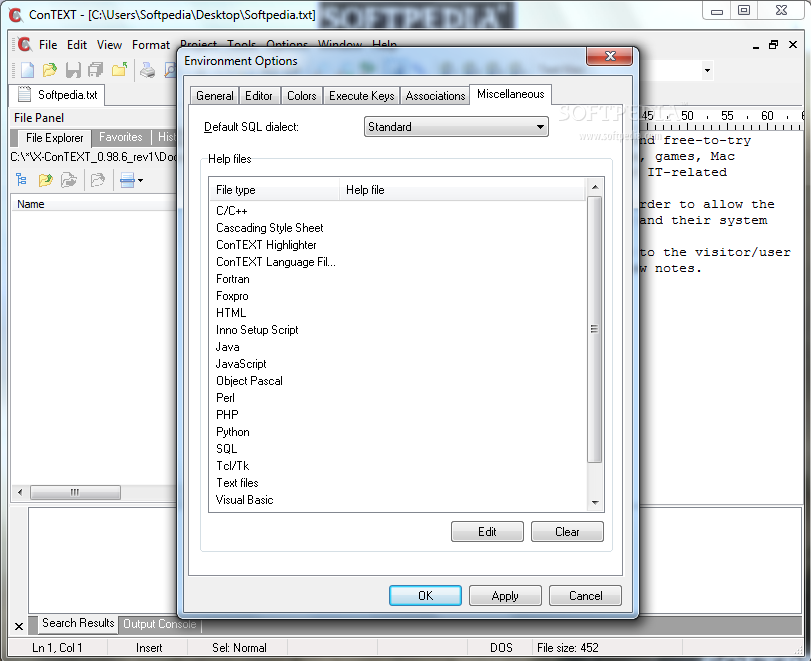Click the folder tree view icon in File Panel
The width and height of the screenshot is (811, 661).
[21, 180]
